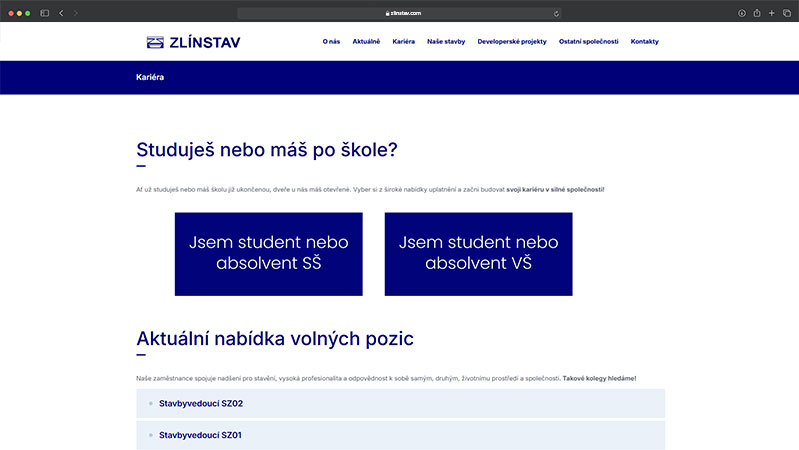The image size is (799, 450).
Task: Open a new tab with the plus icon
Action: [x=772, y=13]
